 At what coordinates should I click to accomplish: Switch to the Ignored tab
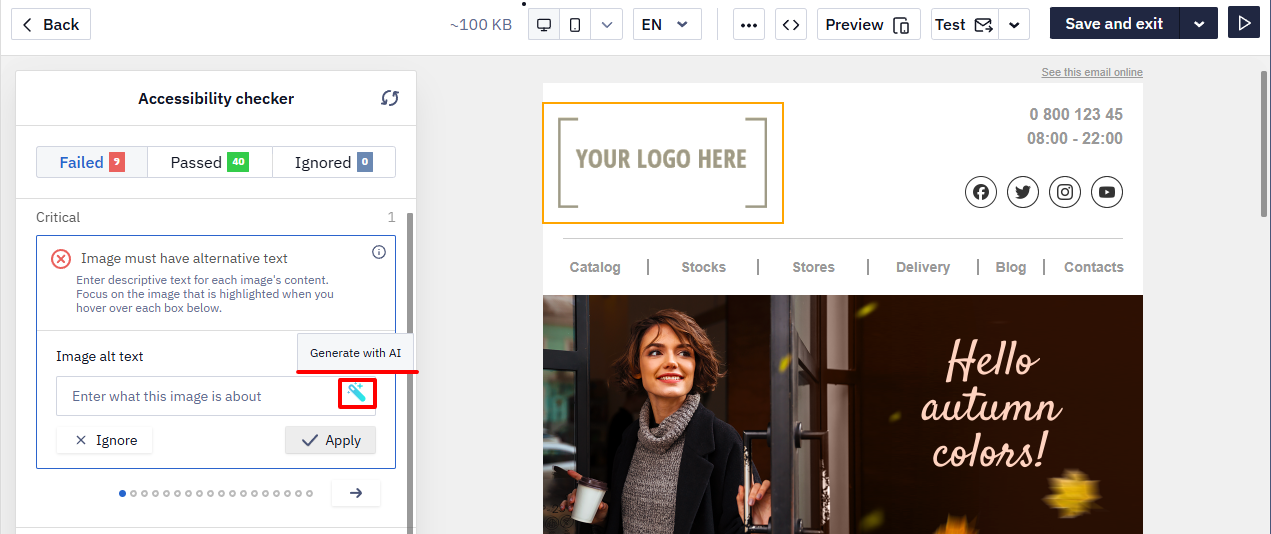coord(334,162)
